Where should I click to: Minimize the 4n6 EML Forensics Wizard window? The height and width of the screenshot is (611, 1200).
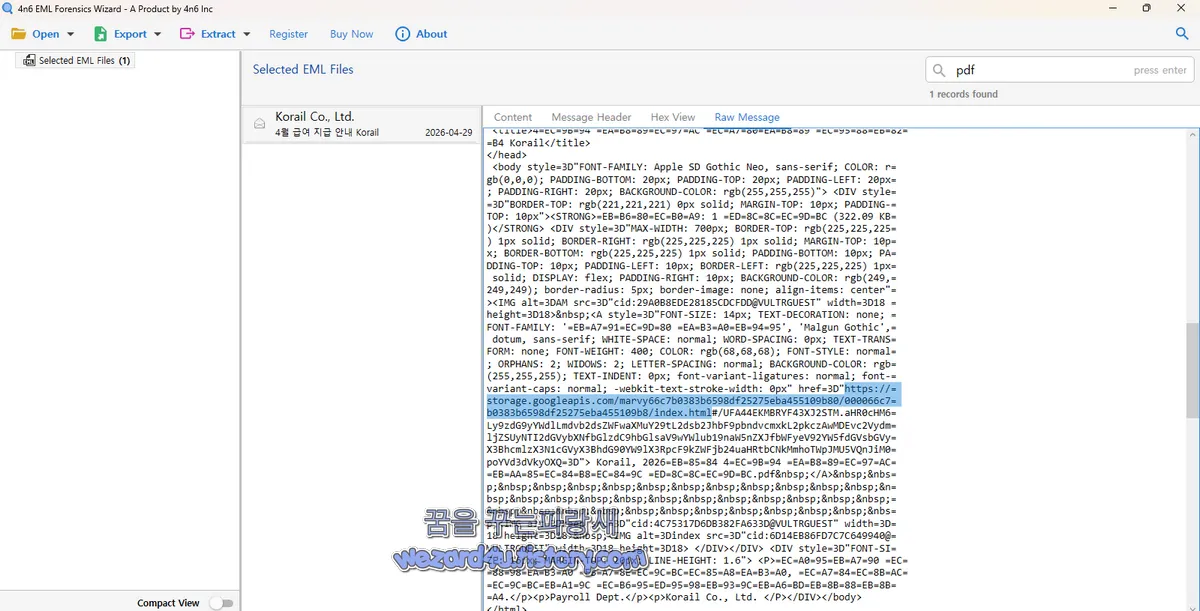coord(1112,7)
